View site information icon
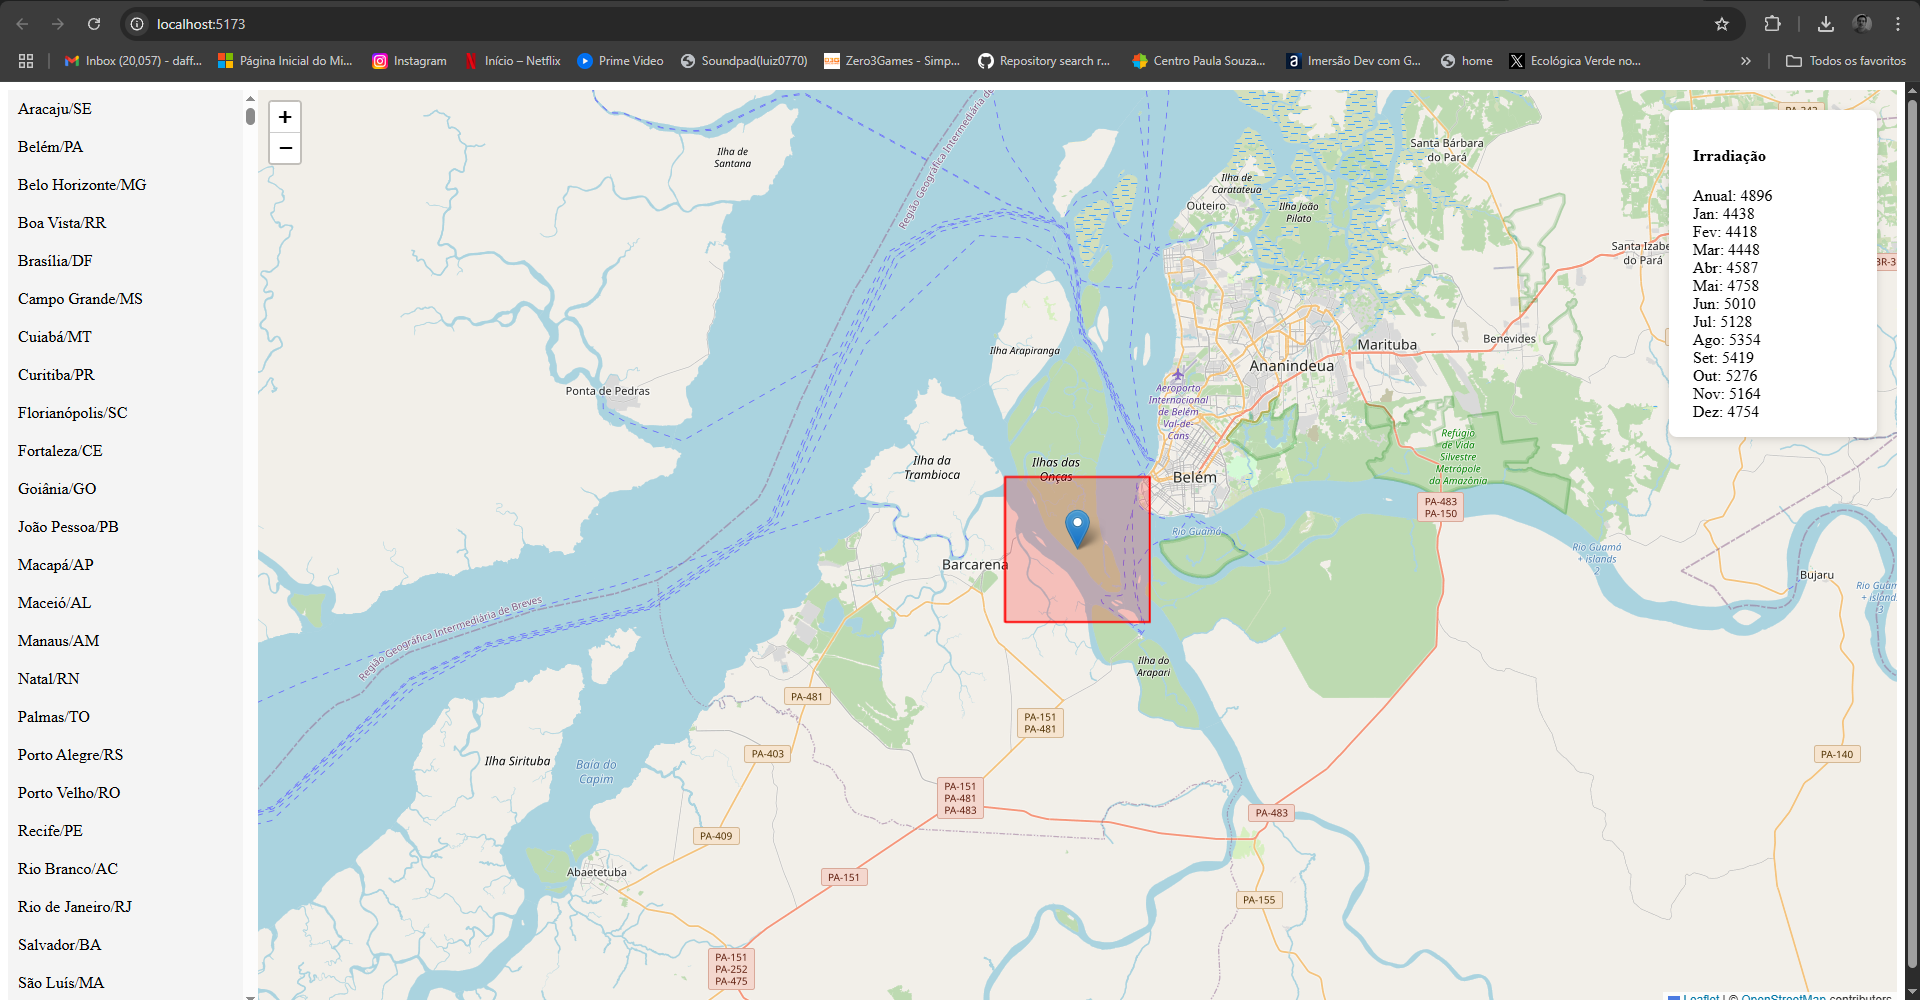Viewport: 1920px width, 1000px height. click(x=137, y=24)
